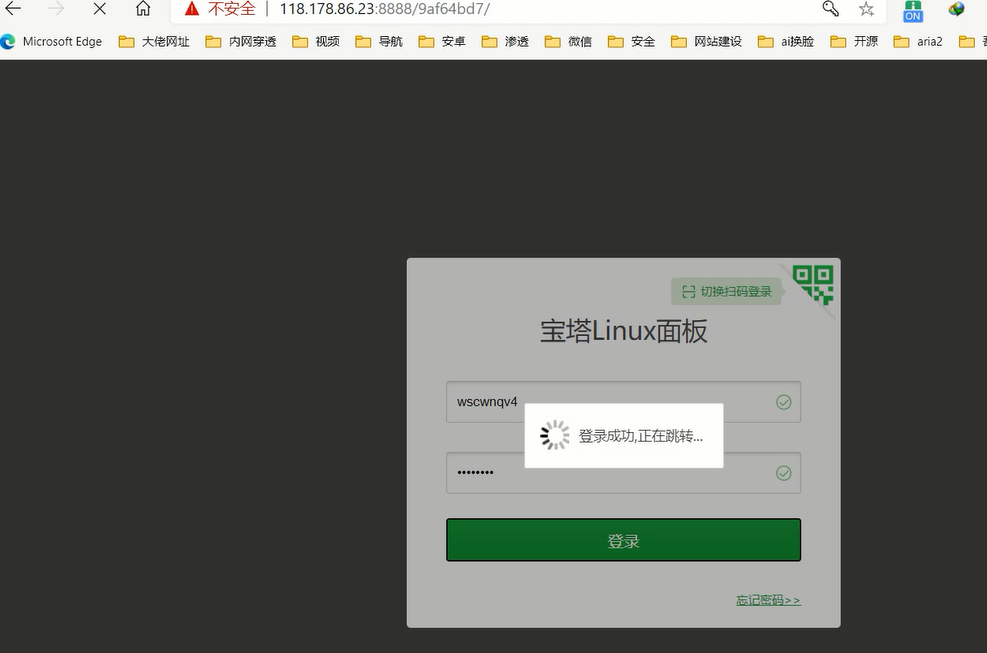Open the 安全 bookmark folder
Image resolution: width=987 pixels, height=653 pixels.
coord(631,42)
